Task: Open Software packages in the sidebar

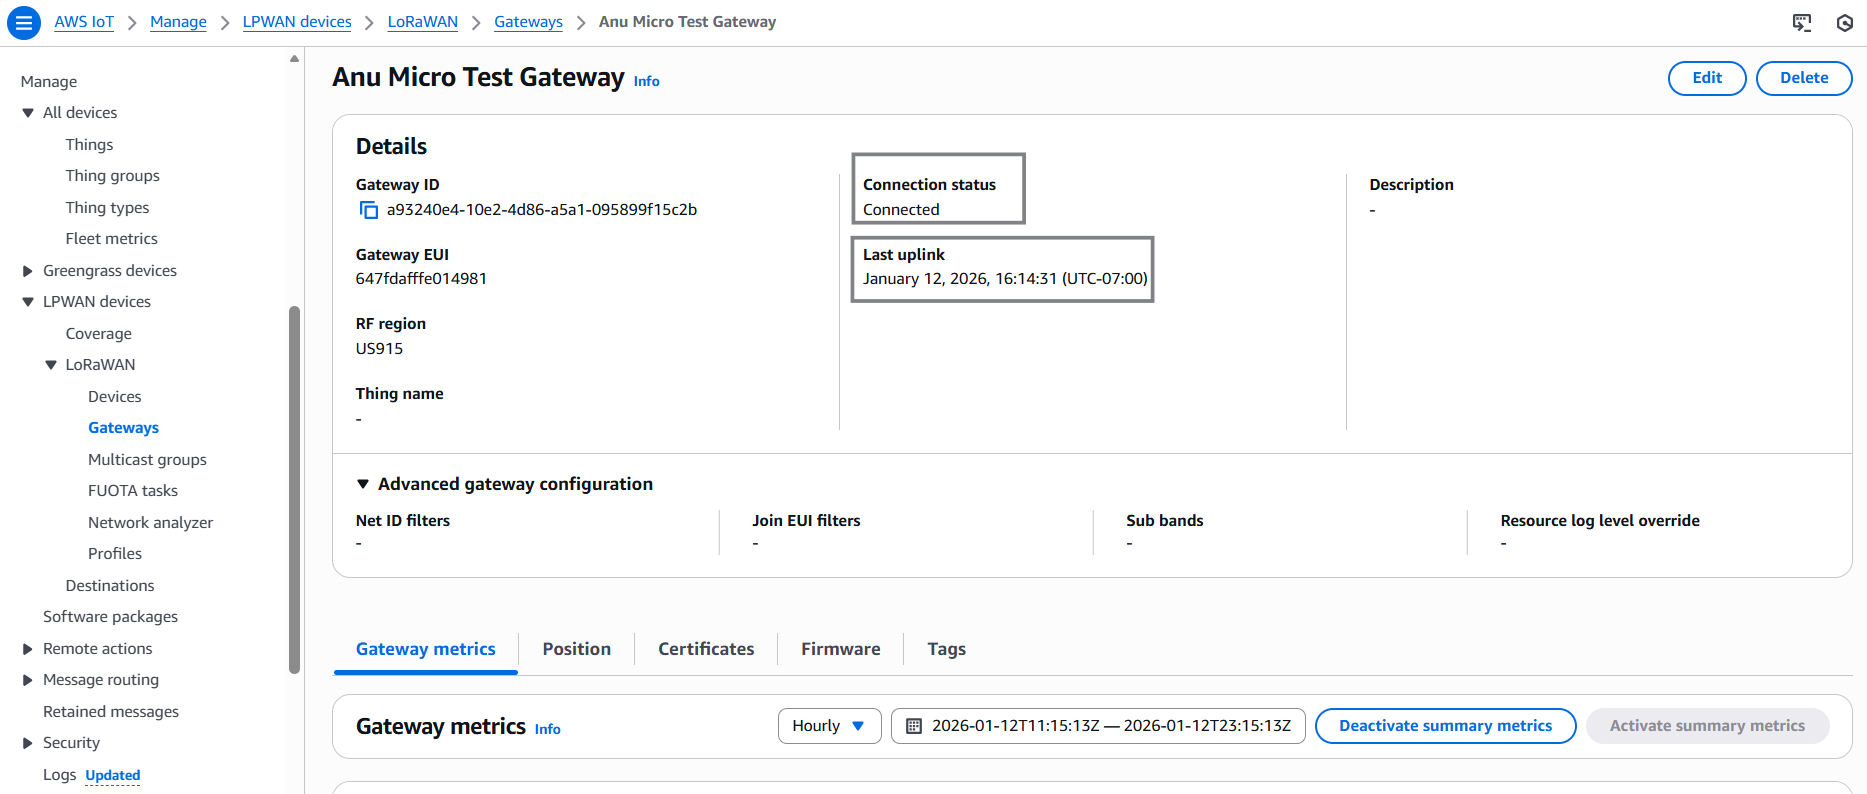Action: coord(110,617)
